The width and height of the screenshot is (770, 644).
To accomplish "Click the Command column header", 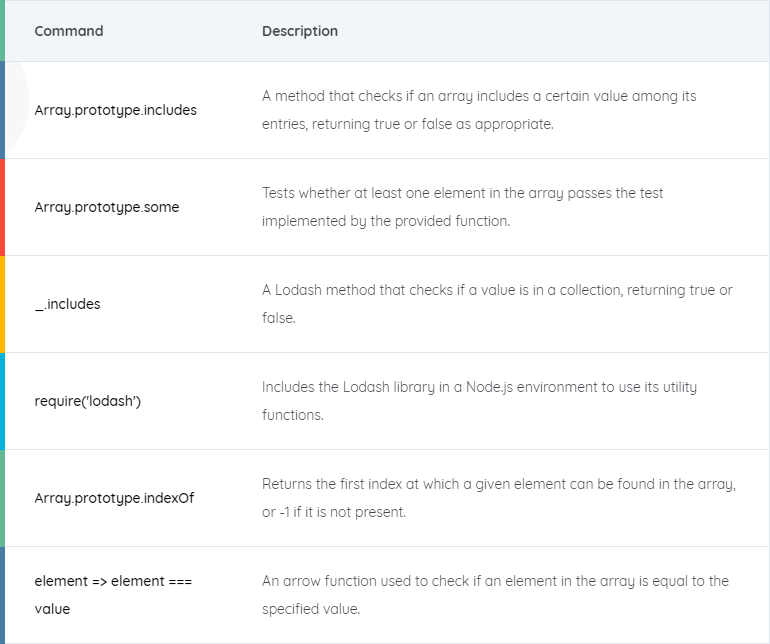I will tap(69, 31).
